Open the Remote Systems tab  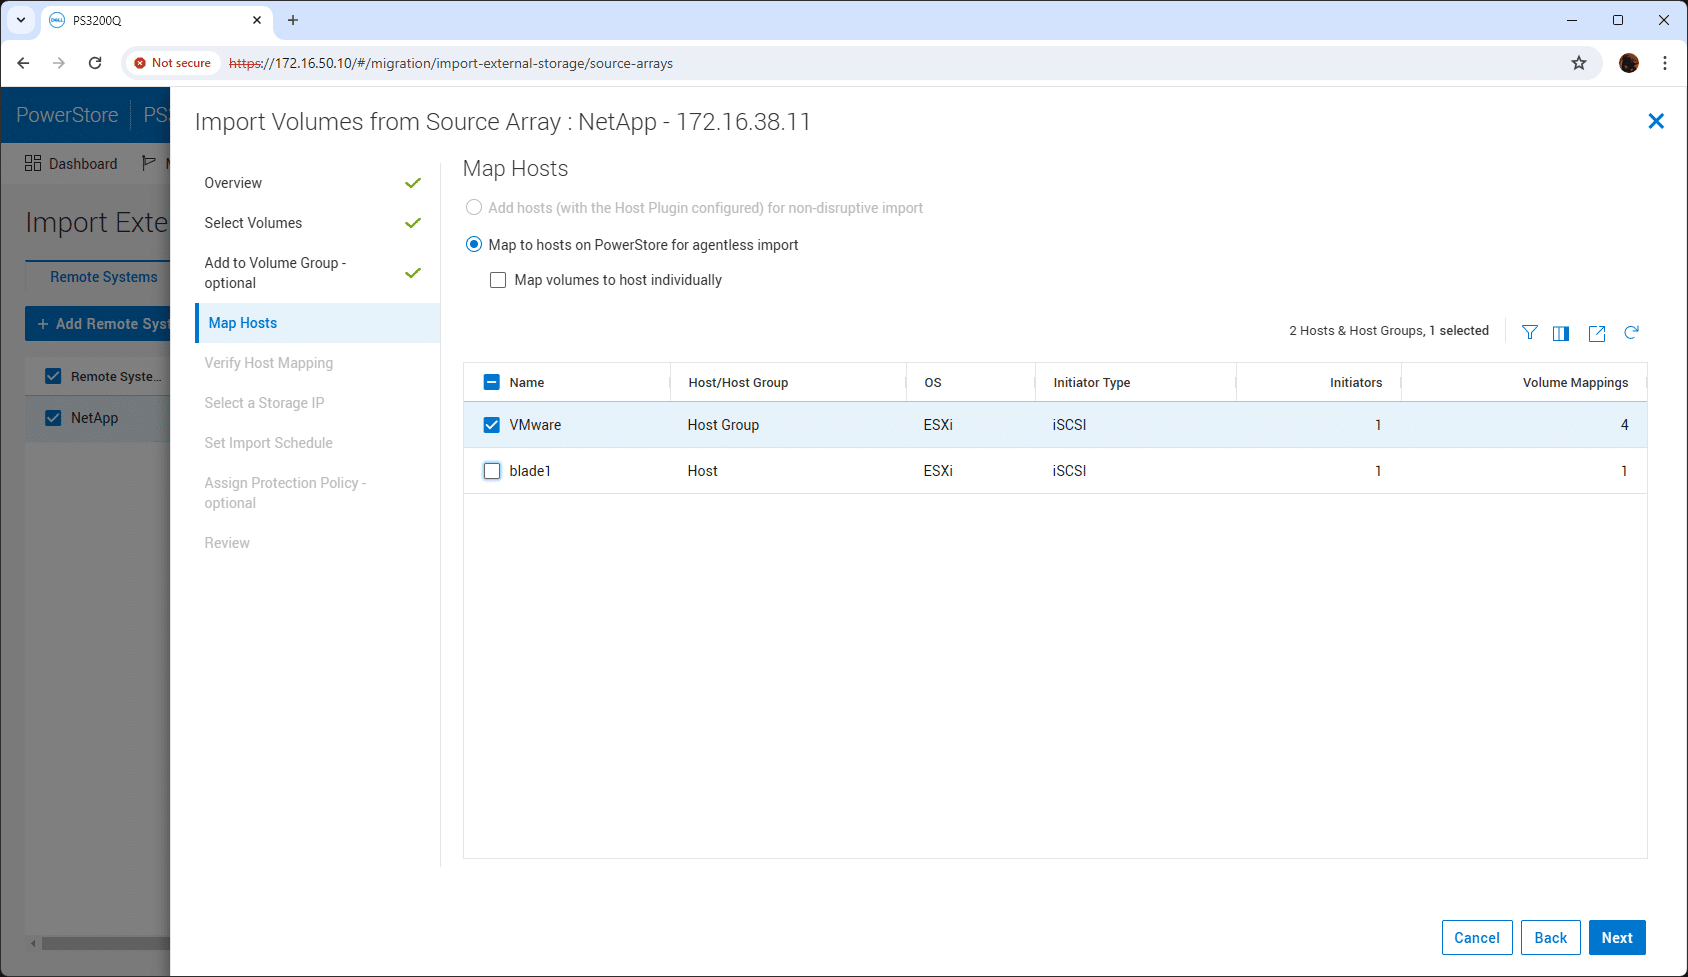(x=104, y=277)
